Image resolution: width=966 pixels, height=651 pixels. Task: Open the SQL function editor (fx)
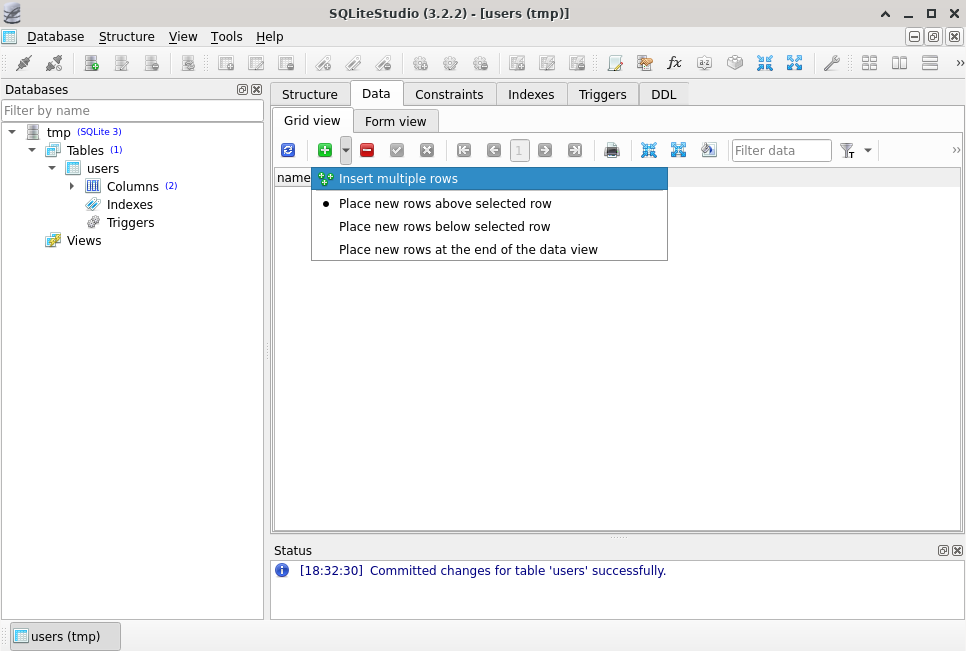(675, 63)
